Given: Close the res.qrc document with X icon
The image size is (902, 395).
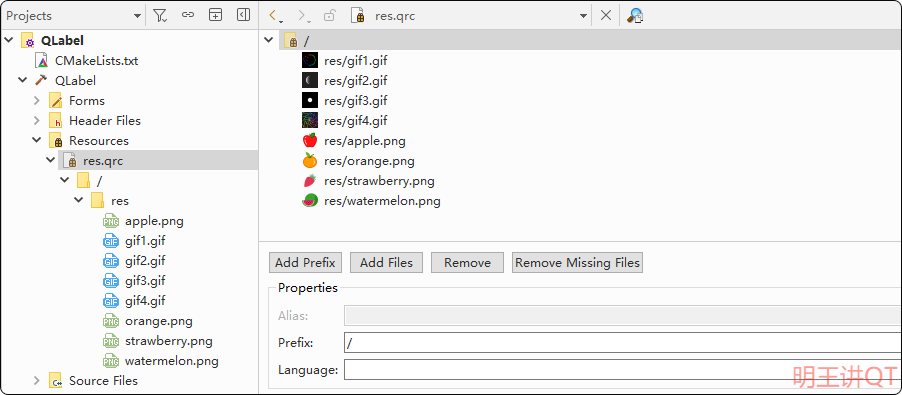Looking at the screenshot, I should click(x=605, y=16).
